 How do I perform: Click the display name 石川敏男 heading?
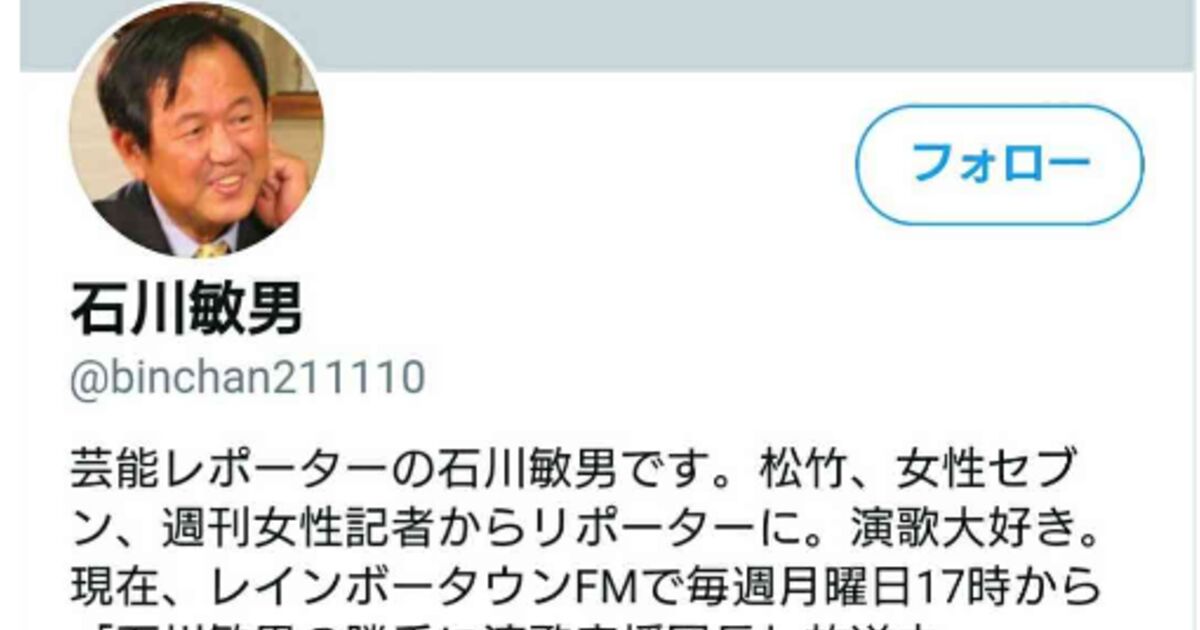(187, 311)
